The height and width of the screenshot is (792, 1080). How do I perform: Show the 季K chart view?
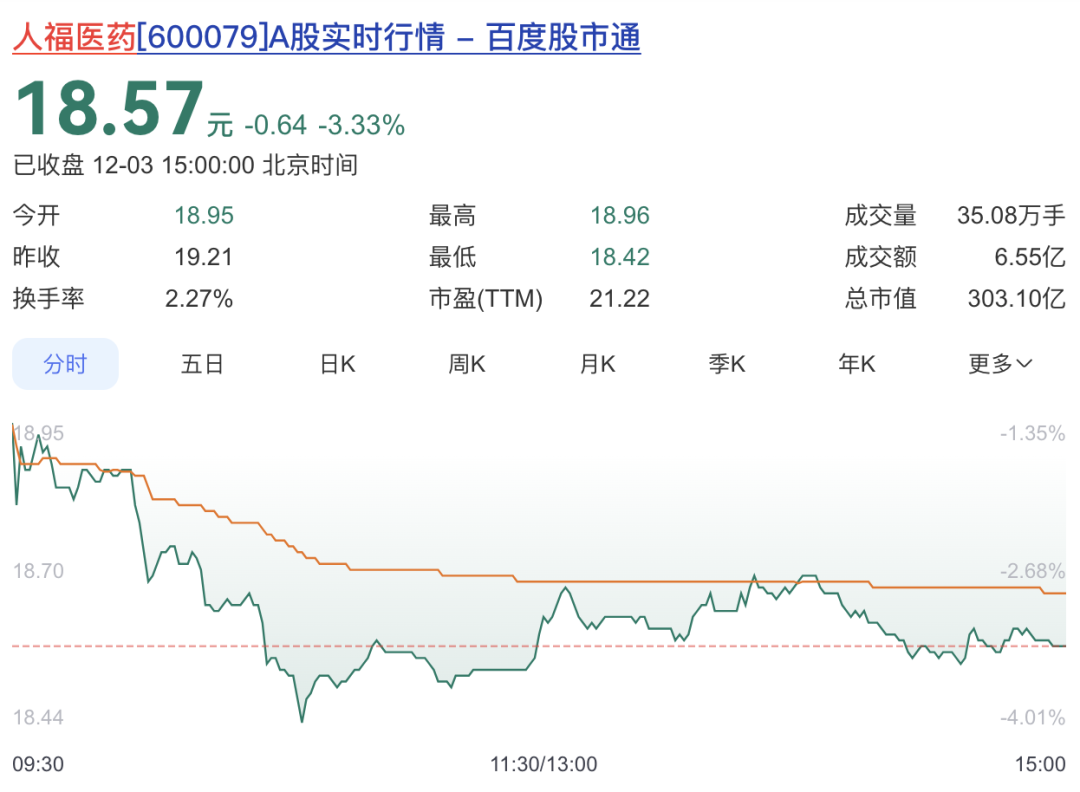point(727,364)
